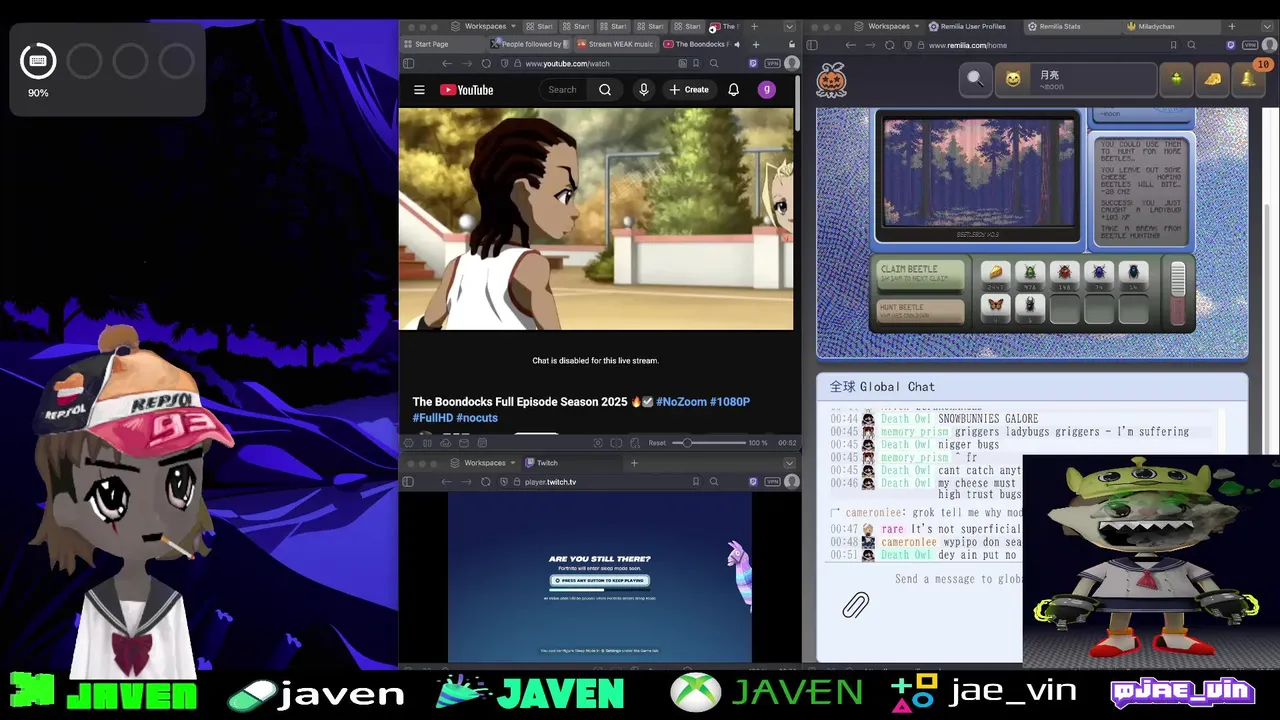Open tab list chevron in YouTube window

click(x=789, y=26)
